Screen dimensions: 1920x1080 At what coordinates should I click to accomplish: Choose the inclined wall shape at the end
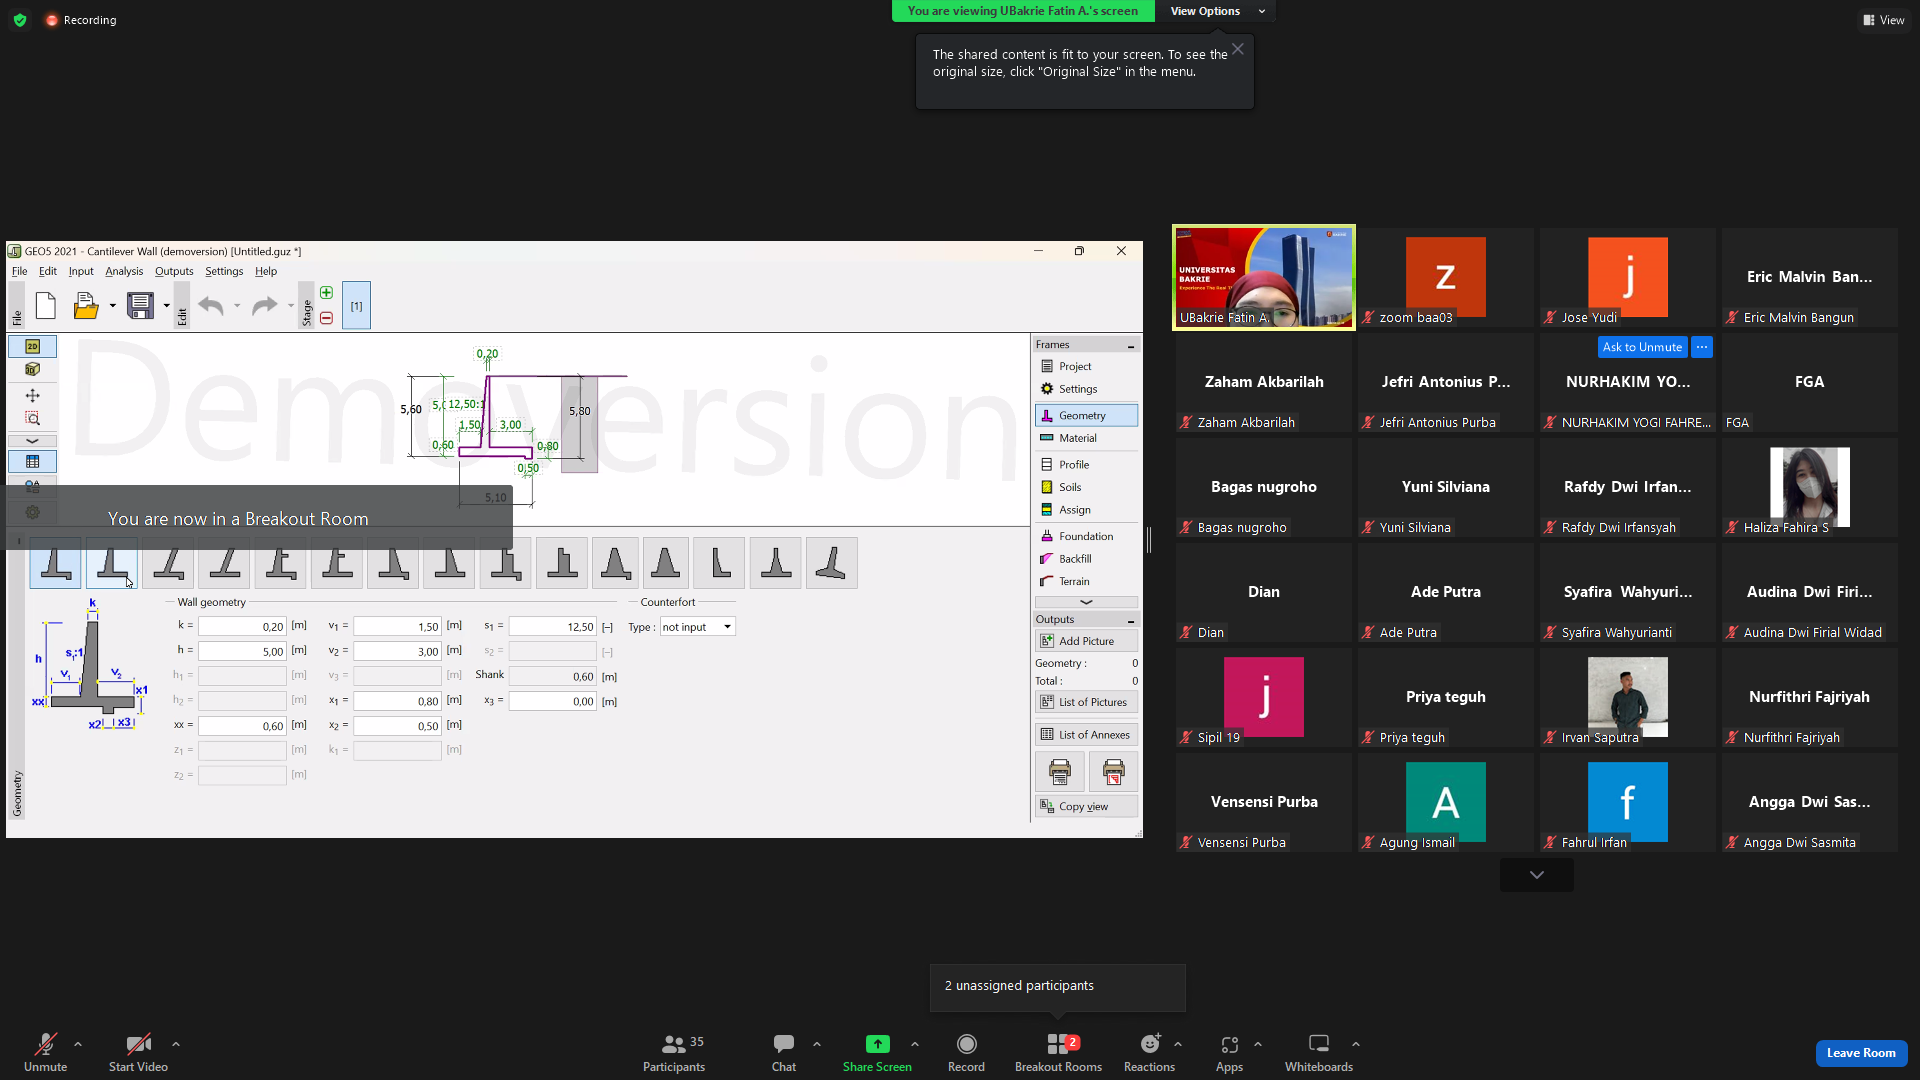[831, 563]
